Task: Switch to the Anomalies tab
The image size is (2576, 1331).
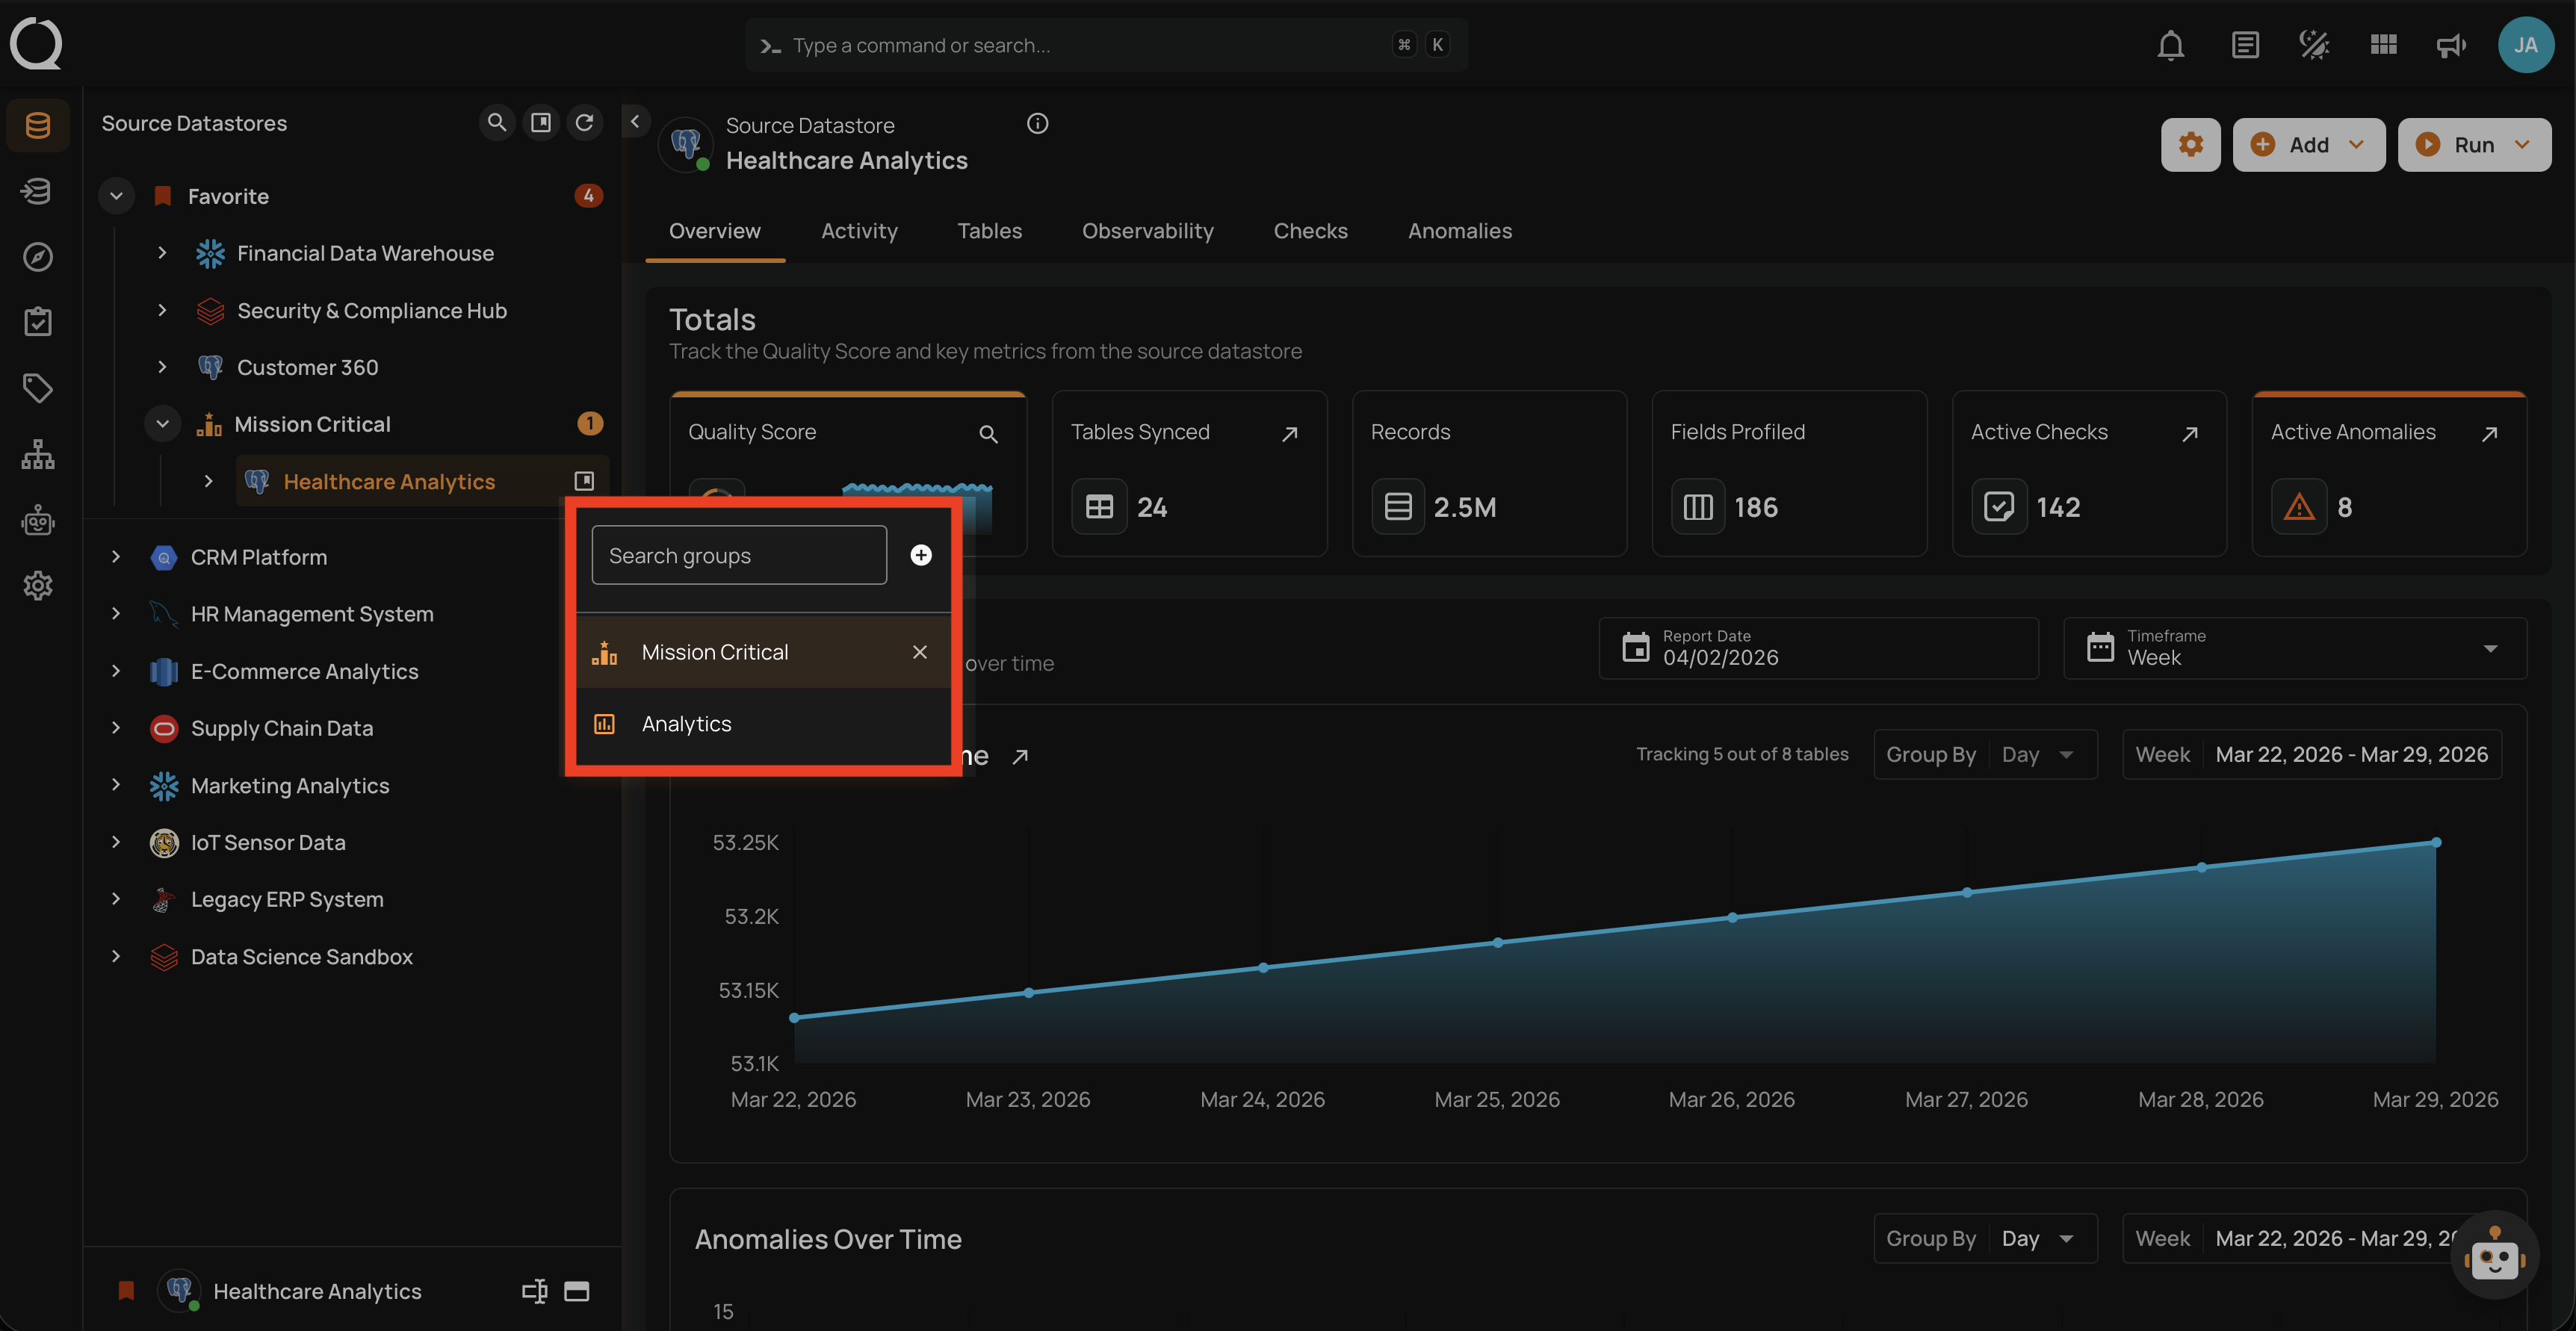Action: pos(1459,231)
